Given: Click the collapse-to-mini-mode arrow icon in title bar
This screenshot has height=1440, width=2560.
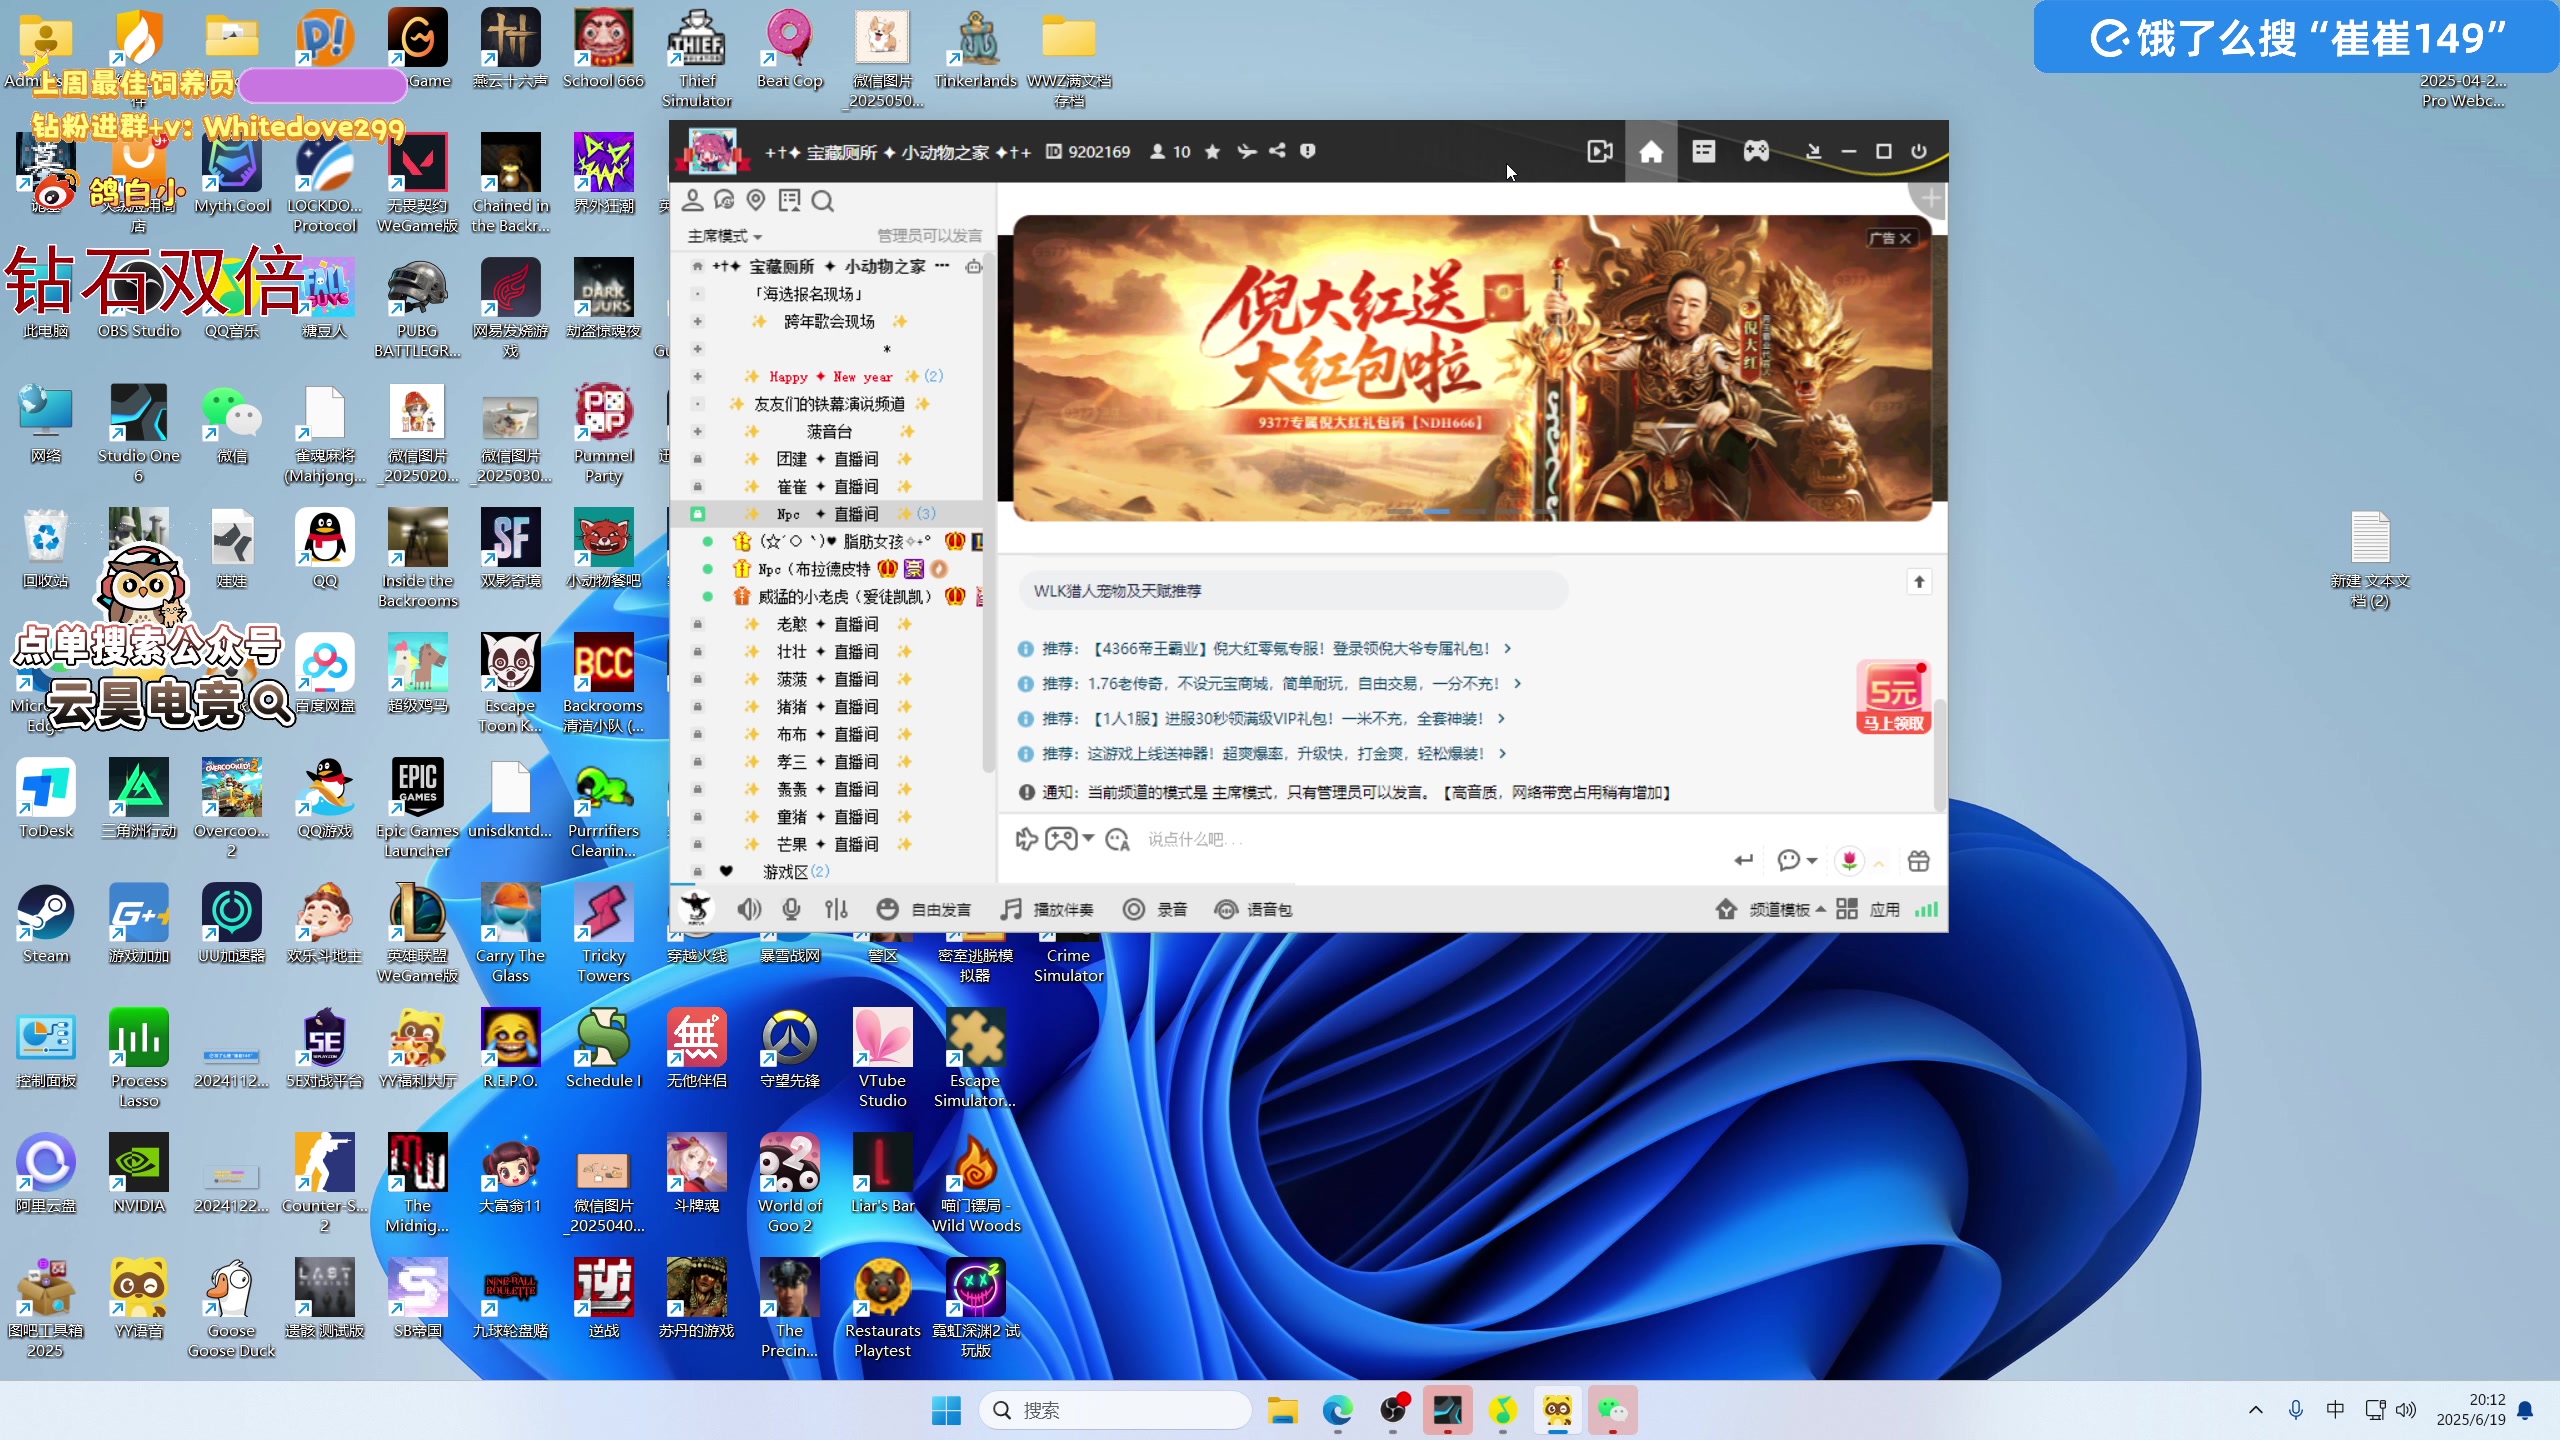Looking at the screenshot, I should pyautogui.click(x=1813, y=152).
